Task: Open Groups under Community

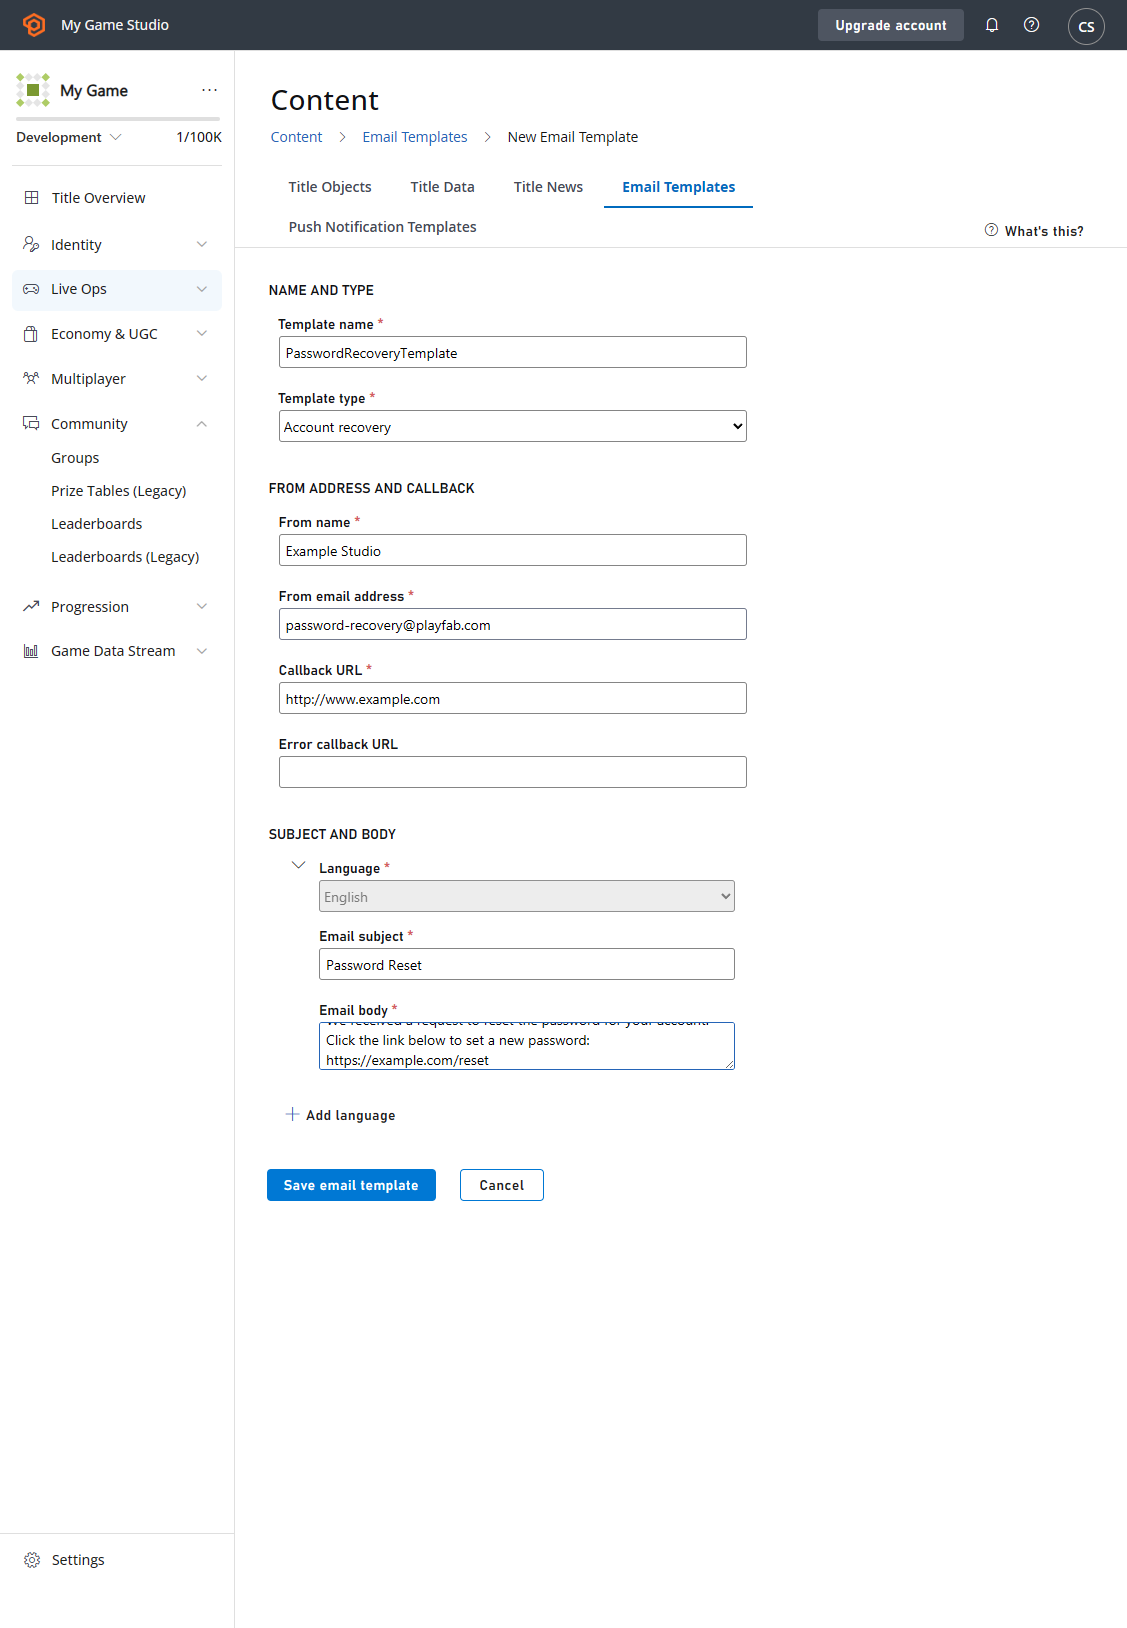Action: [x=75, y=458]
